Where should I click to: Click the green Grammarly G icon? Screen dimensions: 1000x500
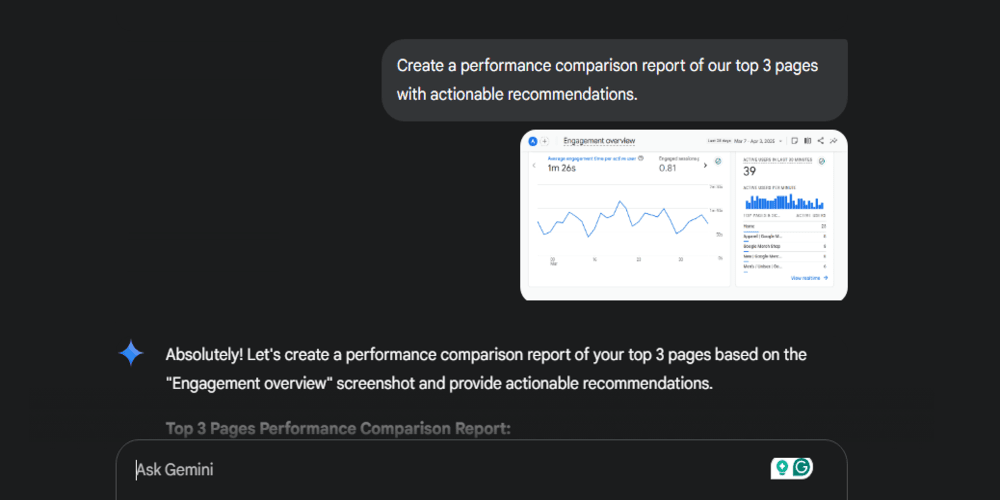click(801, 468)
